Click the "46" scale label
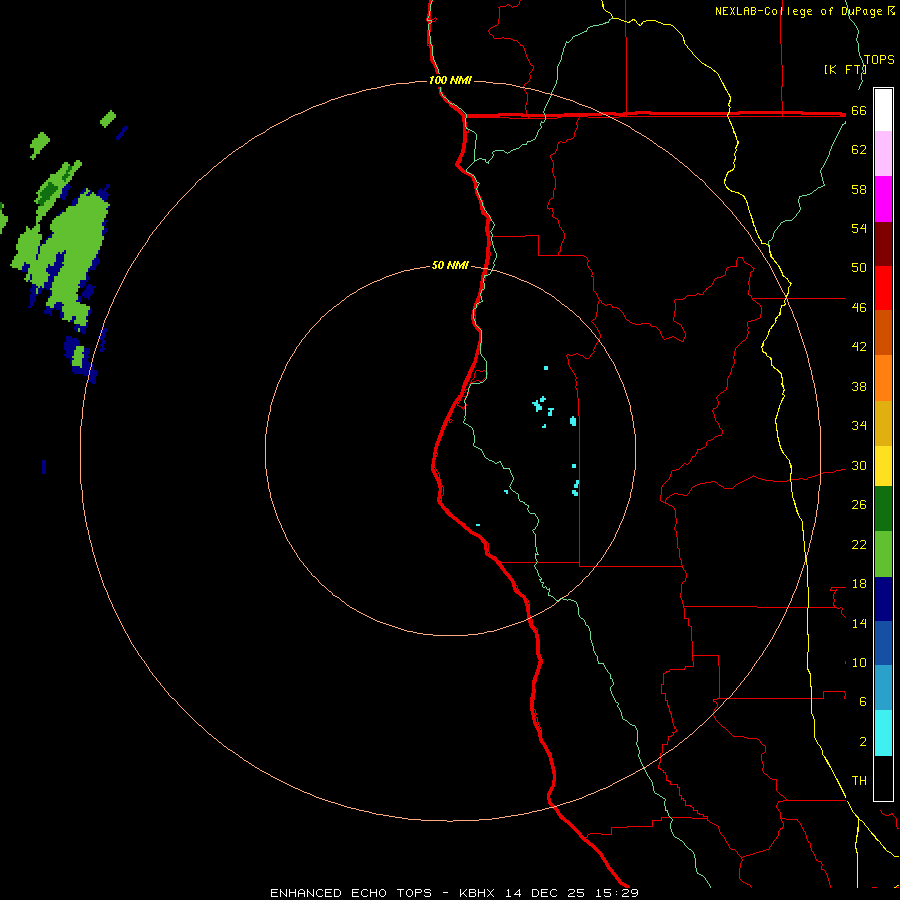 point(859,308)
